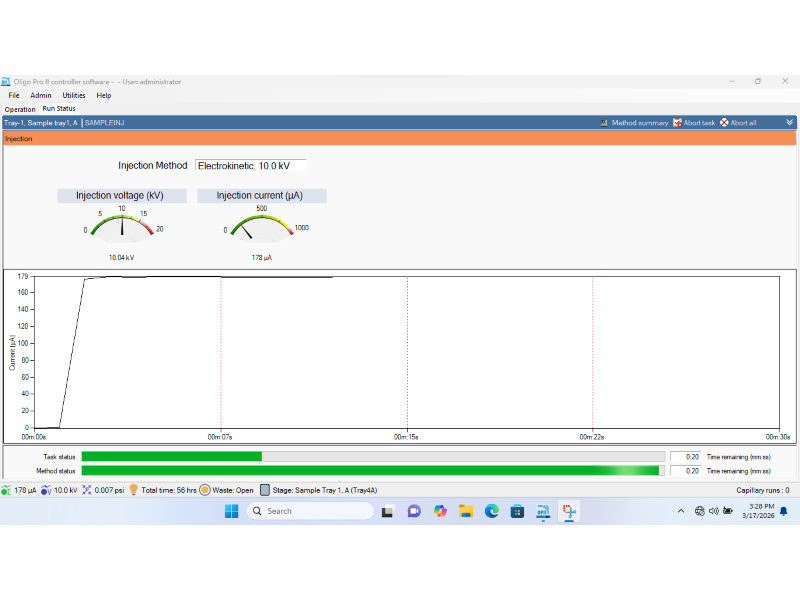800x600 pixels.
Task: Click the lamp Total time bulb icon
Action: pyautogui.click(x=134, y=490)
